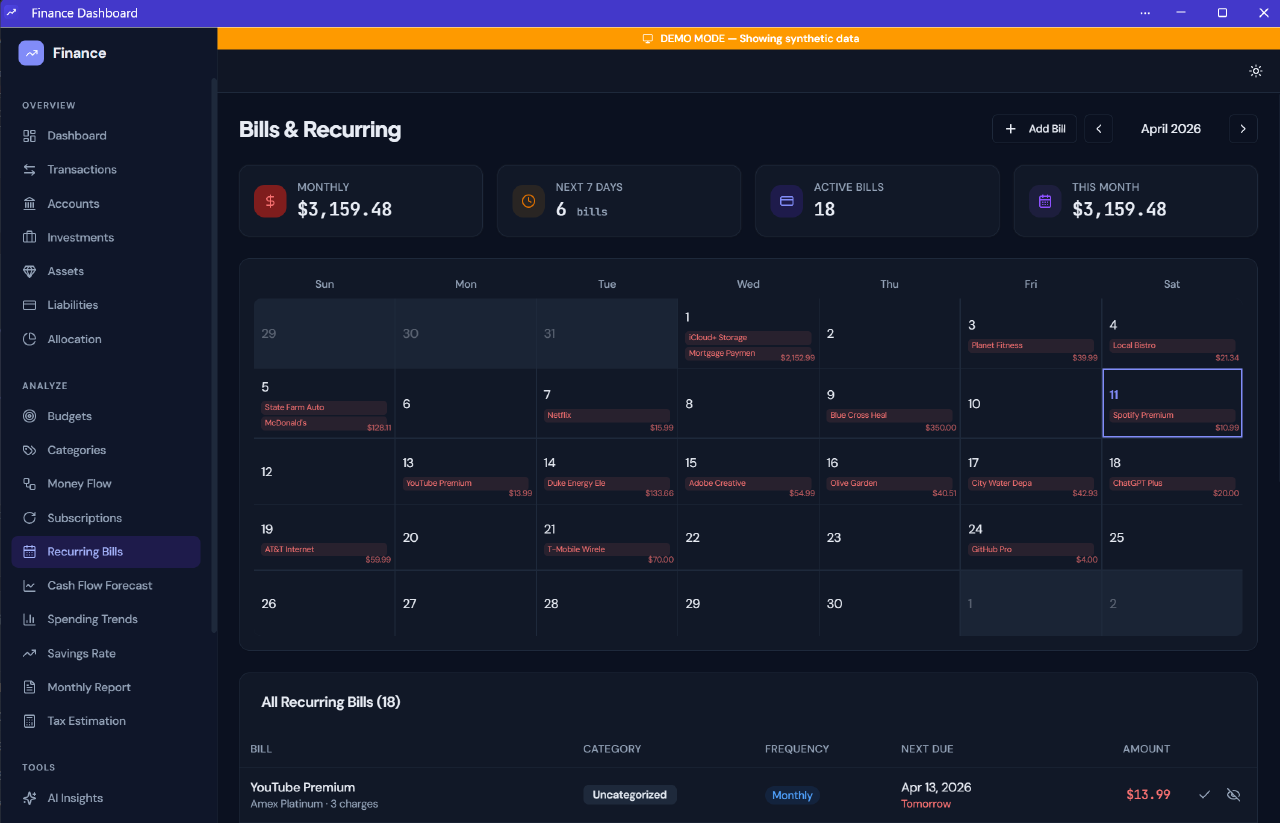
Task: Toggle the light/dark theme sun icon
Action: point(1255,71)
